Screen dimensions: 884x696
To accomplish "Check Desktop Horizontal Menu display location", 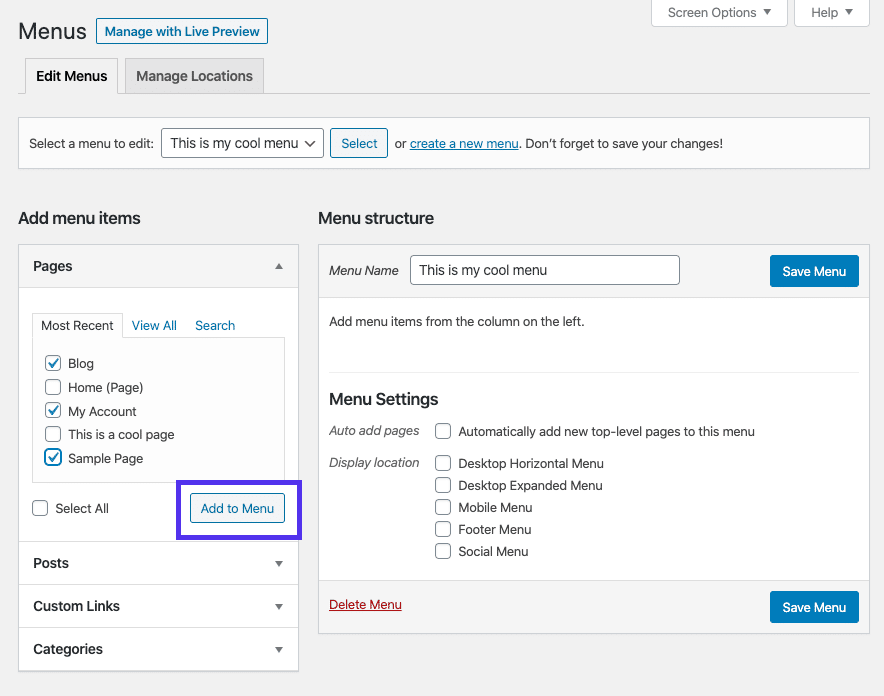I will pos(443,463).
